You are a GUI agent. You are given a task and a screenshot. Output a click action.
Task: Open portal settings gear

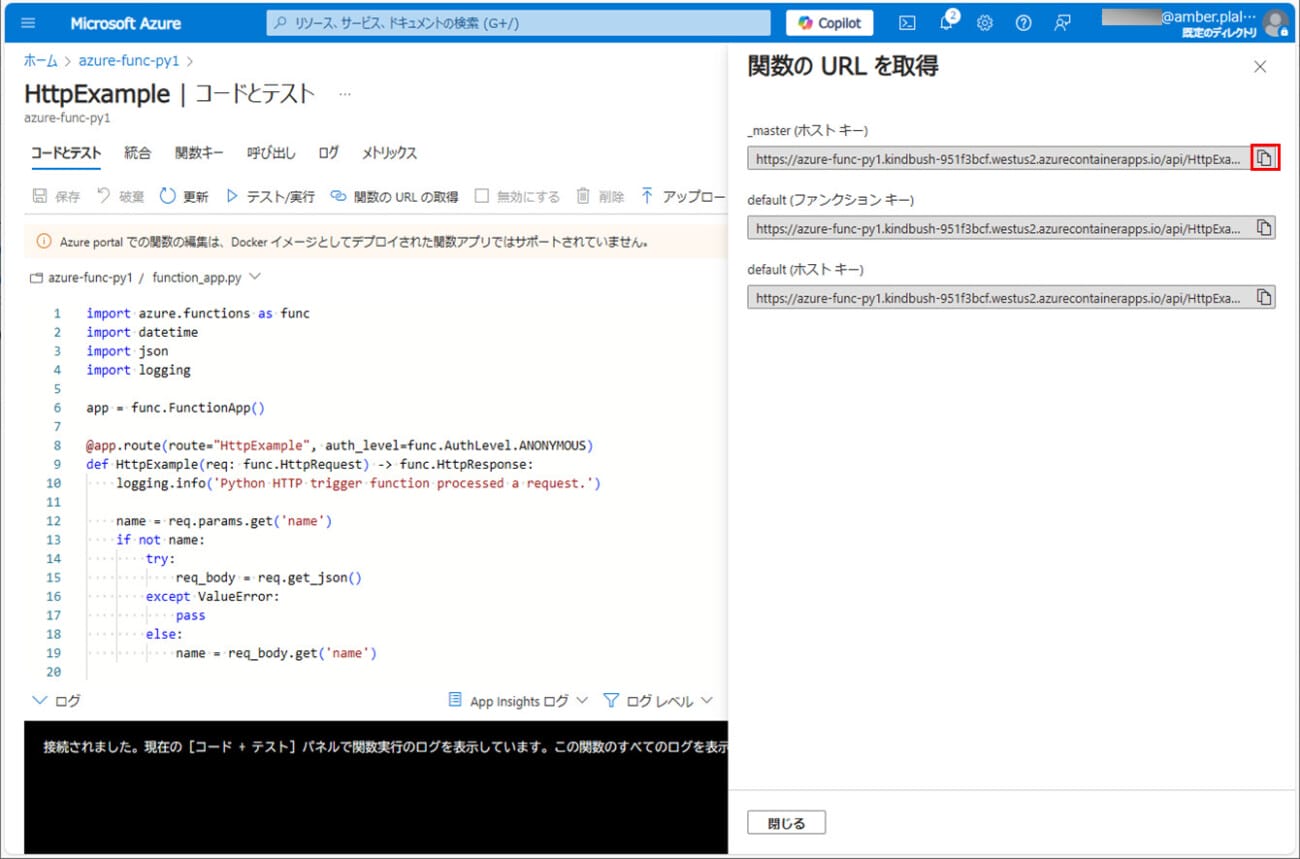coord(985,23)
